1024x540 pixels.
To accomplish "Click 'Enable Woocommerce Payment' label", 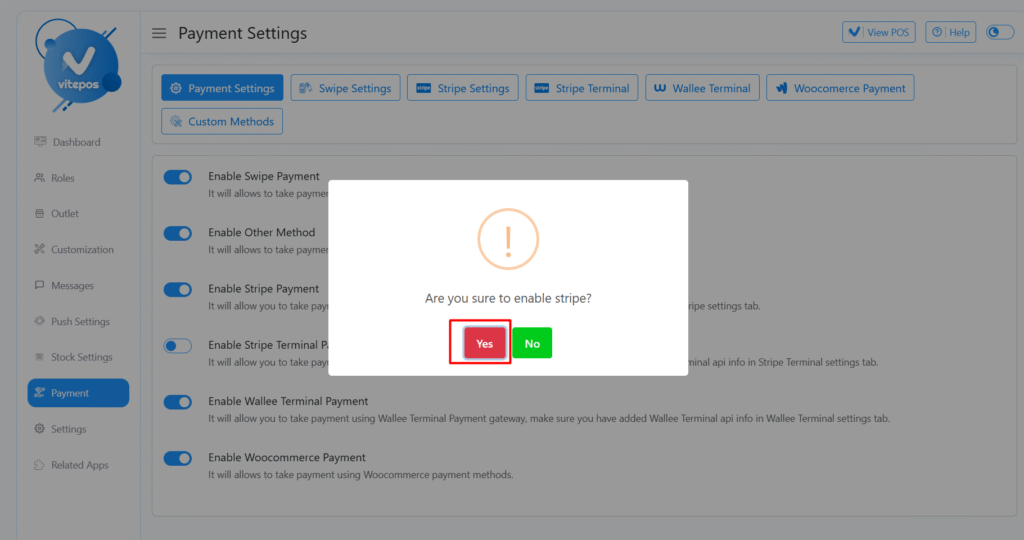I will (287, 458).
